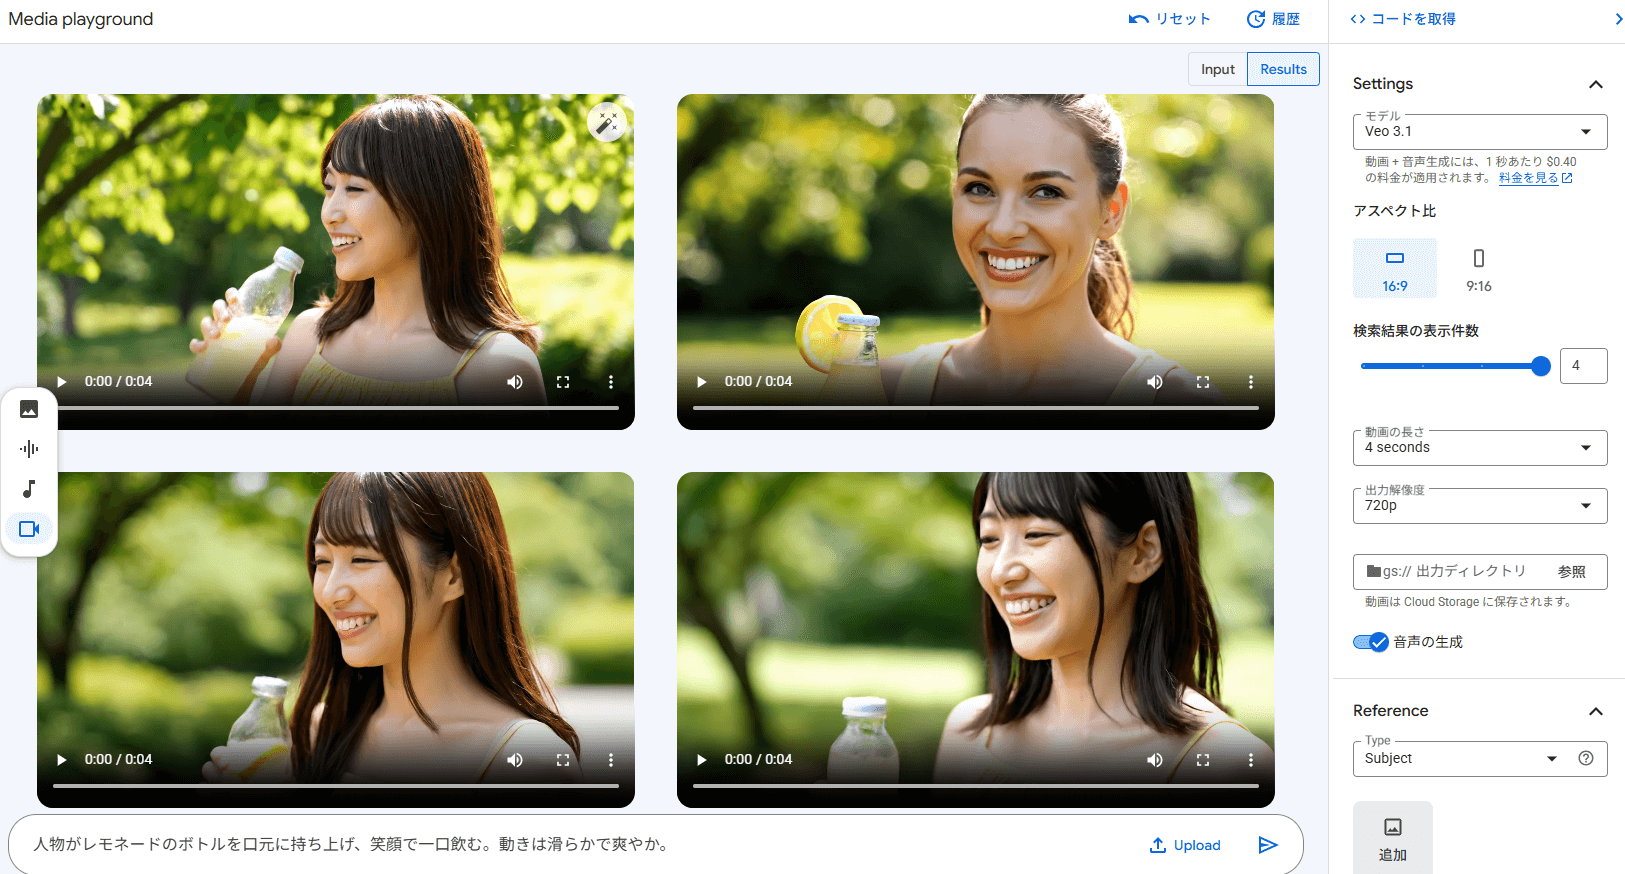The height and width of the screenshot is (874, 1625).
Task: Open the 4 seconds video length dropdown
Action: [1479, 448]
